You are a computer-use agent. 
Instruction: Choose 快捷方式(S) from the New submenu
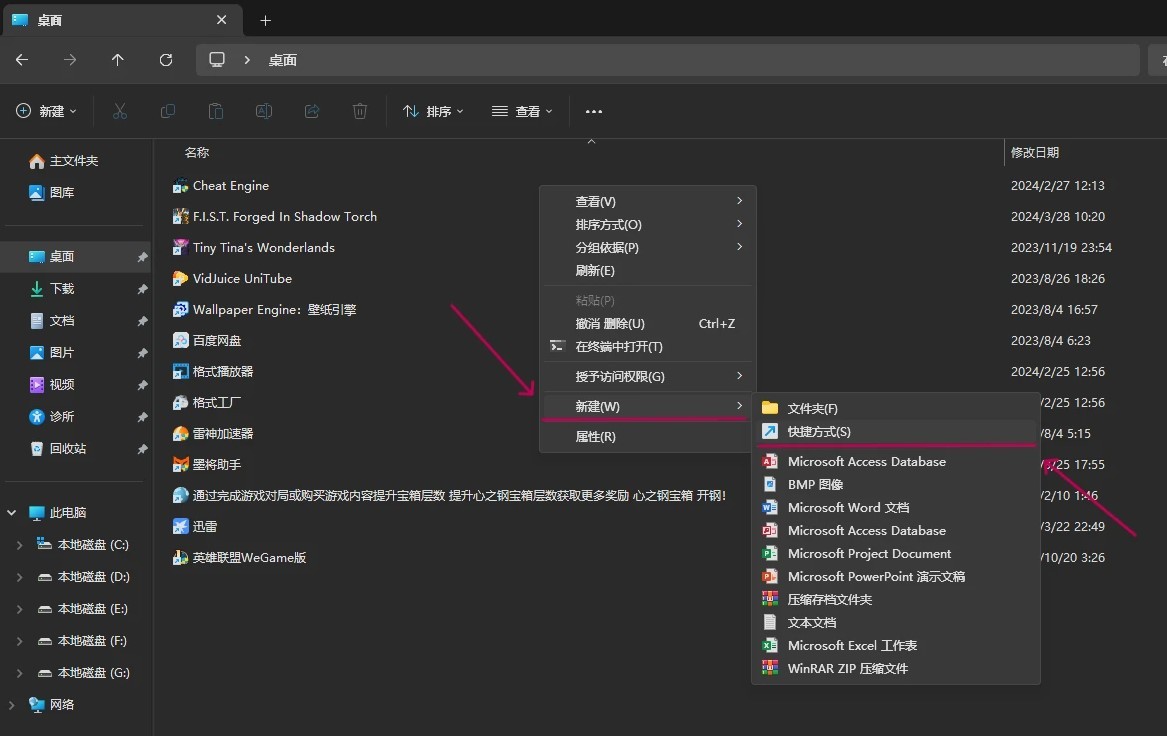[818, 432]
